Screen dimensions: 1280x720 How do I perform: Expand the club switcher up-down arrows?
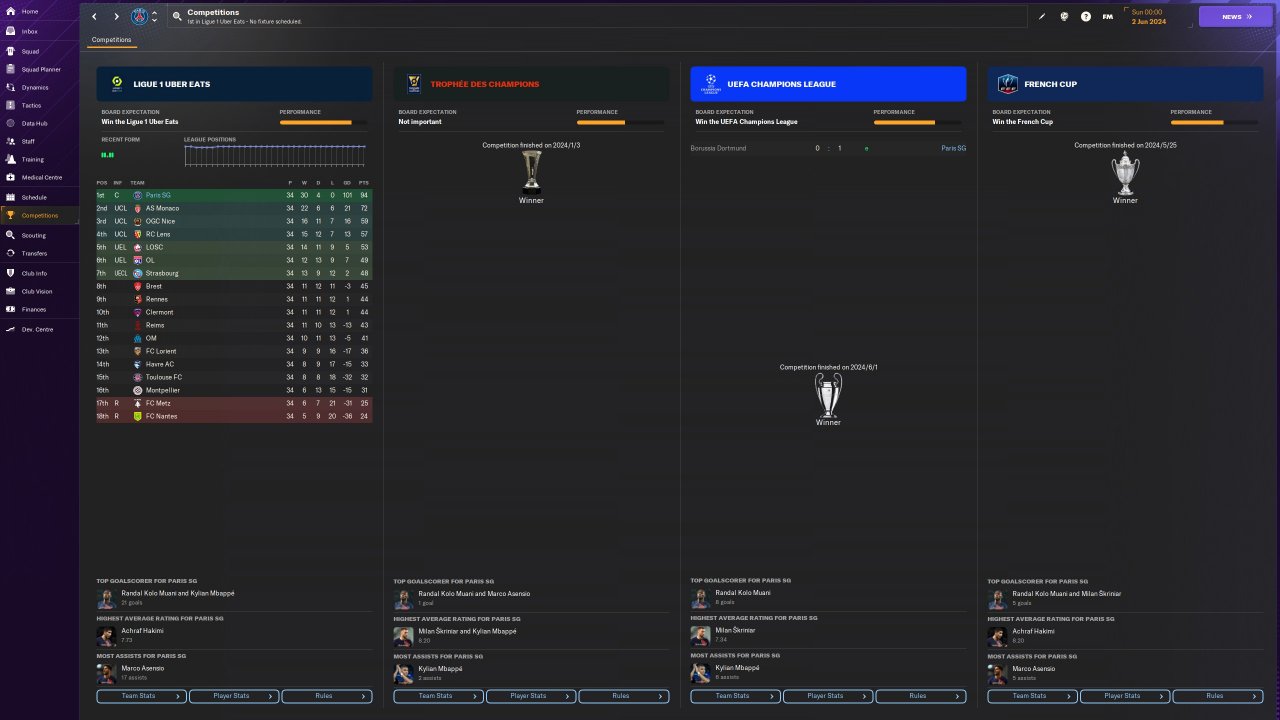pyautogui.click(x=154, y=17)
